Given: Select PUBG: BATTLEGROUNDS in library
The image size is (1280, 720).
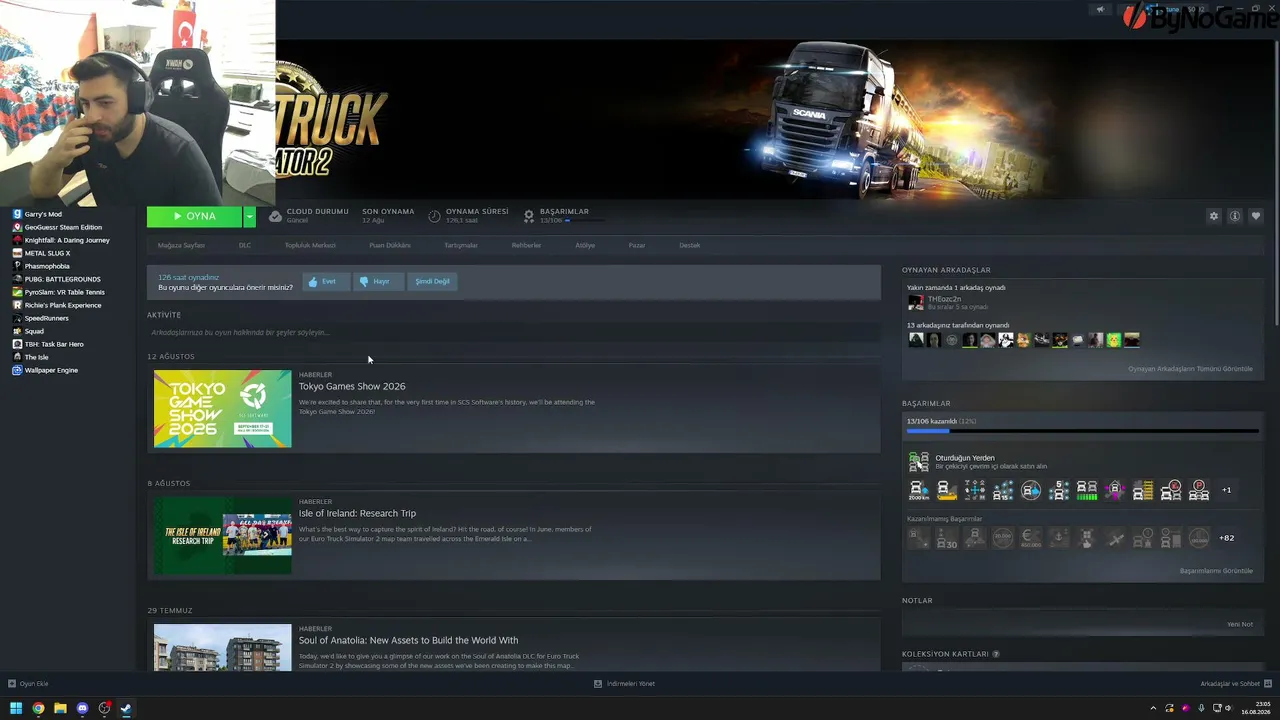Looking at the screenshot, I should point(62,279).
